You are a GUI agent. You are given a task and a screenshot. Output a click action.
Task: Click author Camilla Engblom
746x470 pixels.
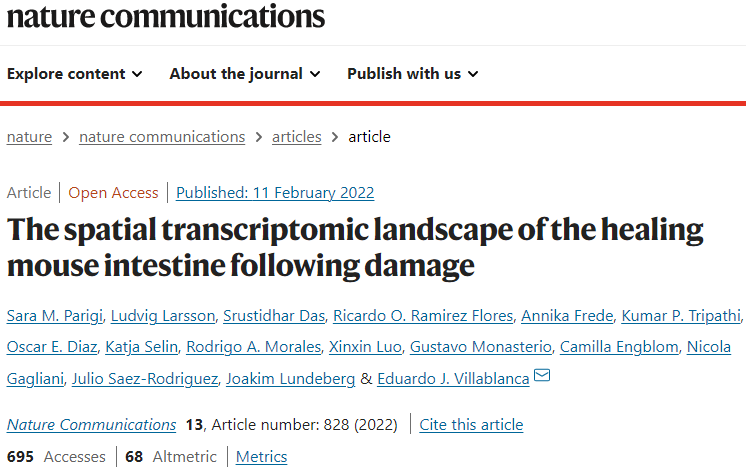click(x=619, y=347)
